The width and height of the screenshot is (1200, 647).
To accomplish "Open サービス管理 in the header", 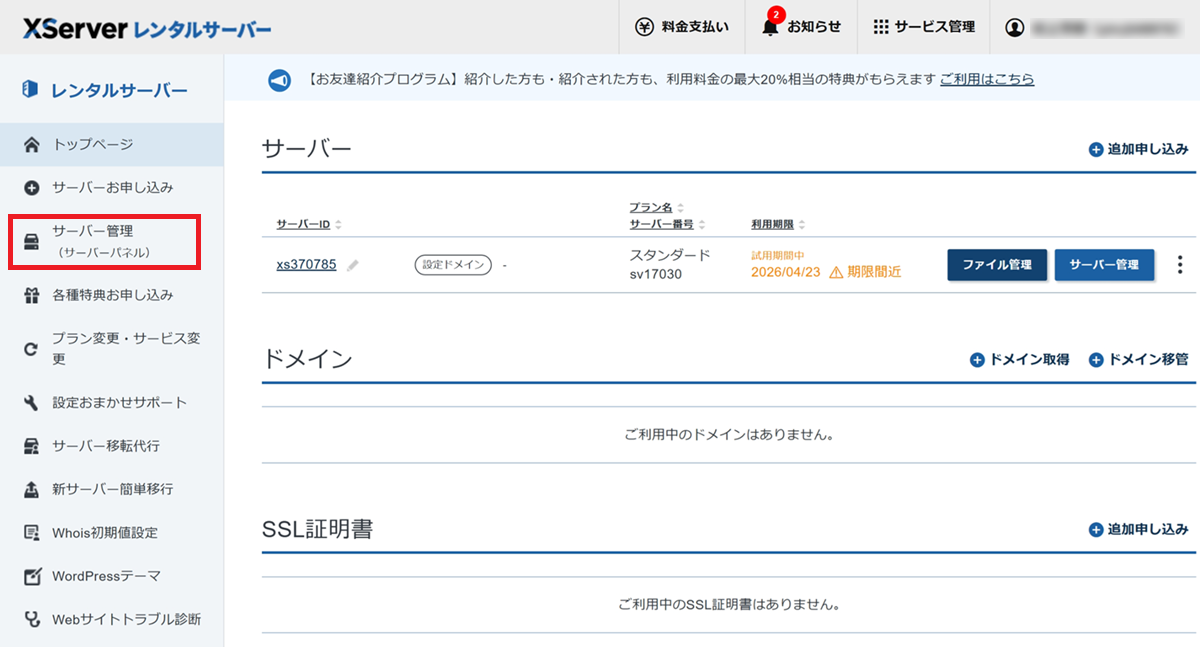I will [x=923, y=27].
